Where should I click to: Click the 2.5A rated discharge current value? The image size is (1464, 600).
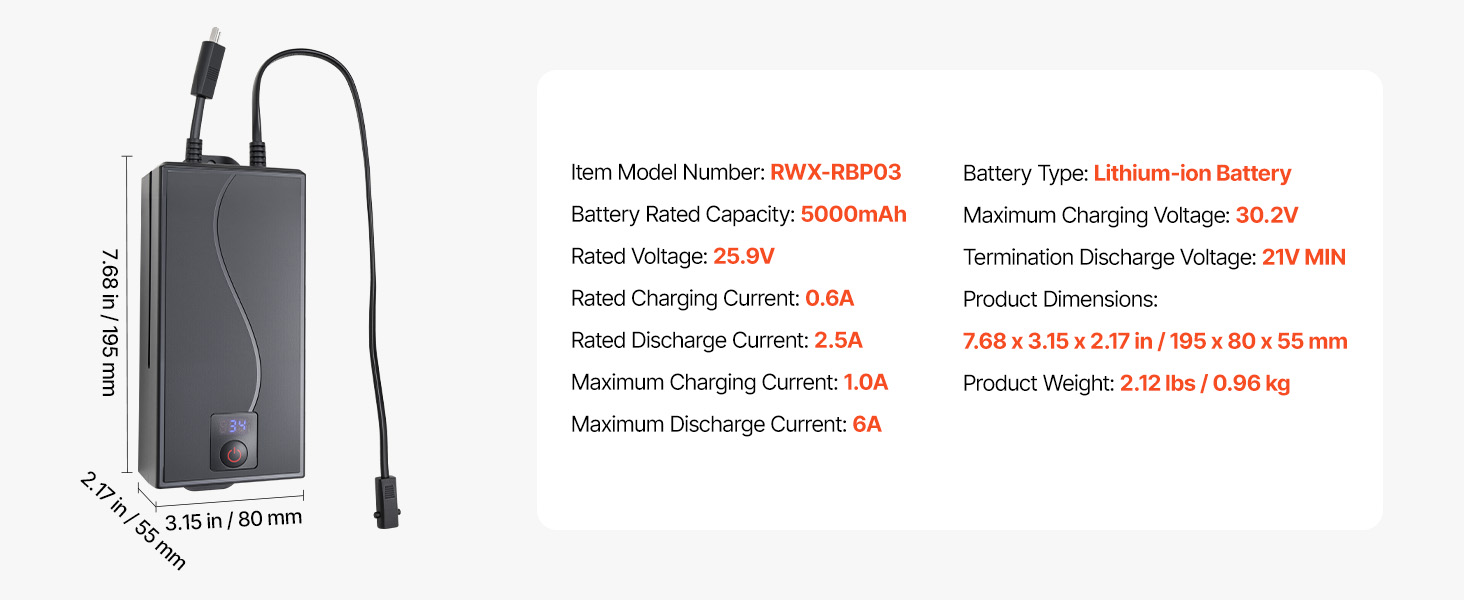pos(838,341)
